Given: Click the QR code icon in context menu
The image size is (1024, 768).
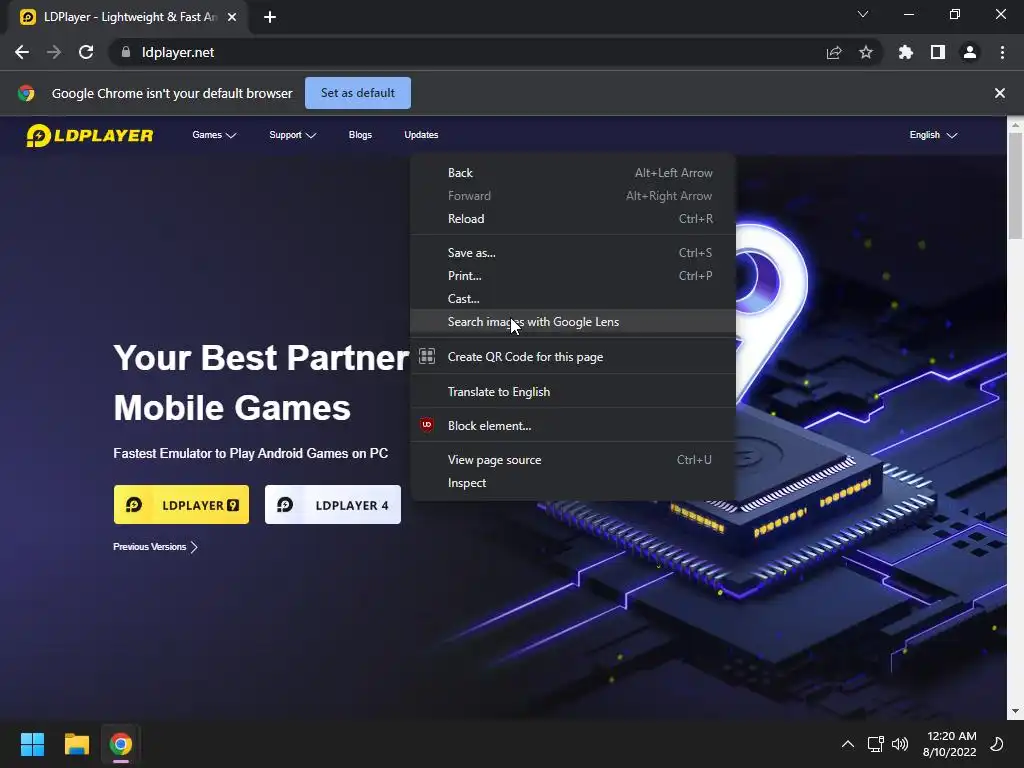Looking at the screenshot, I should coord(427,356).
